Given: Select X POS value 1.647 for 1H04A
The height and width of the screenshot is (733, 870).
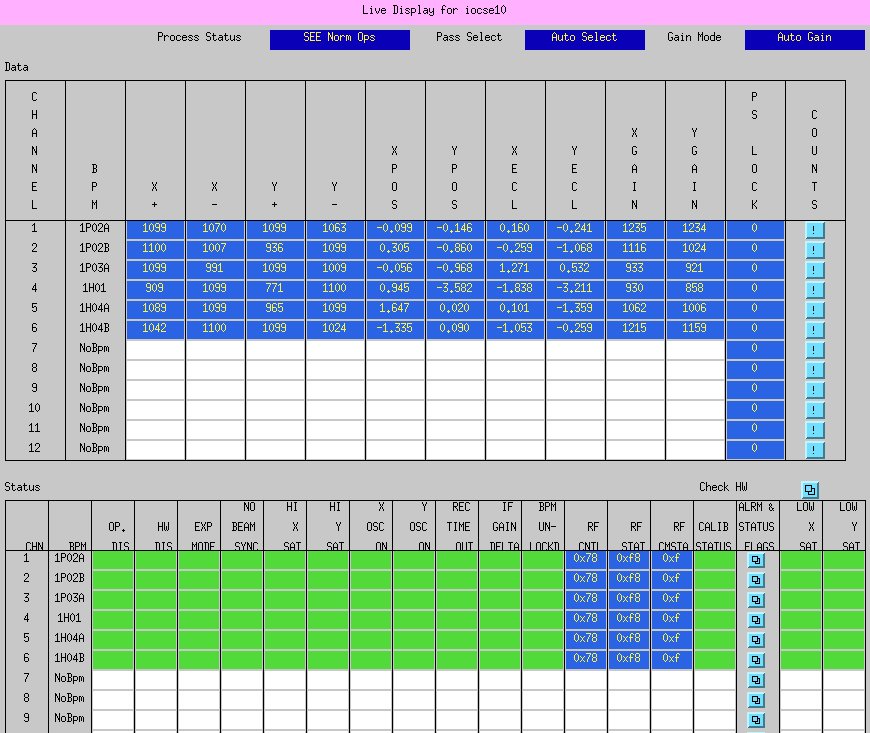Looking at the screenshot, I should pyautogui.click(x=394, y=310).
